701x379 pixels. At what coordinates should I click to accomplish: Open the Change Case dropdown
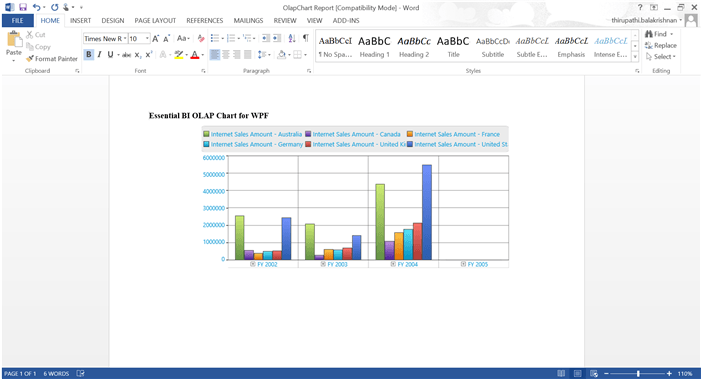tap(183, 38)
